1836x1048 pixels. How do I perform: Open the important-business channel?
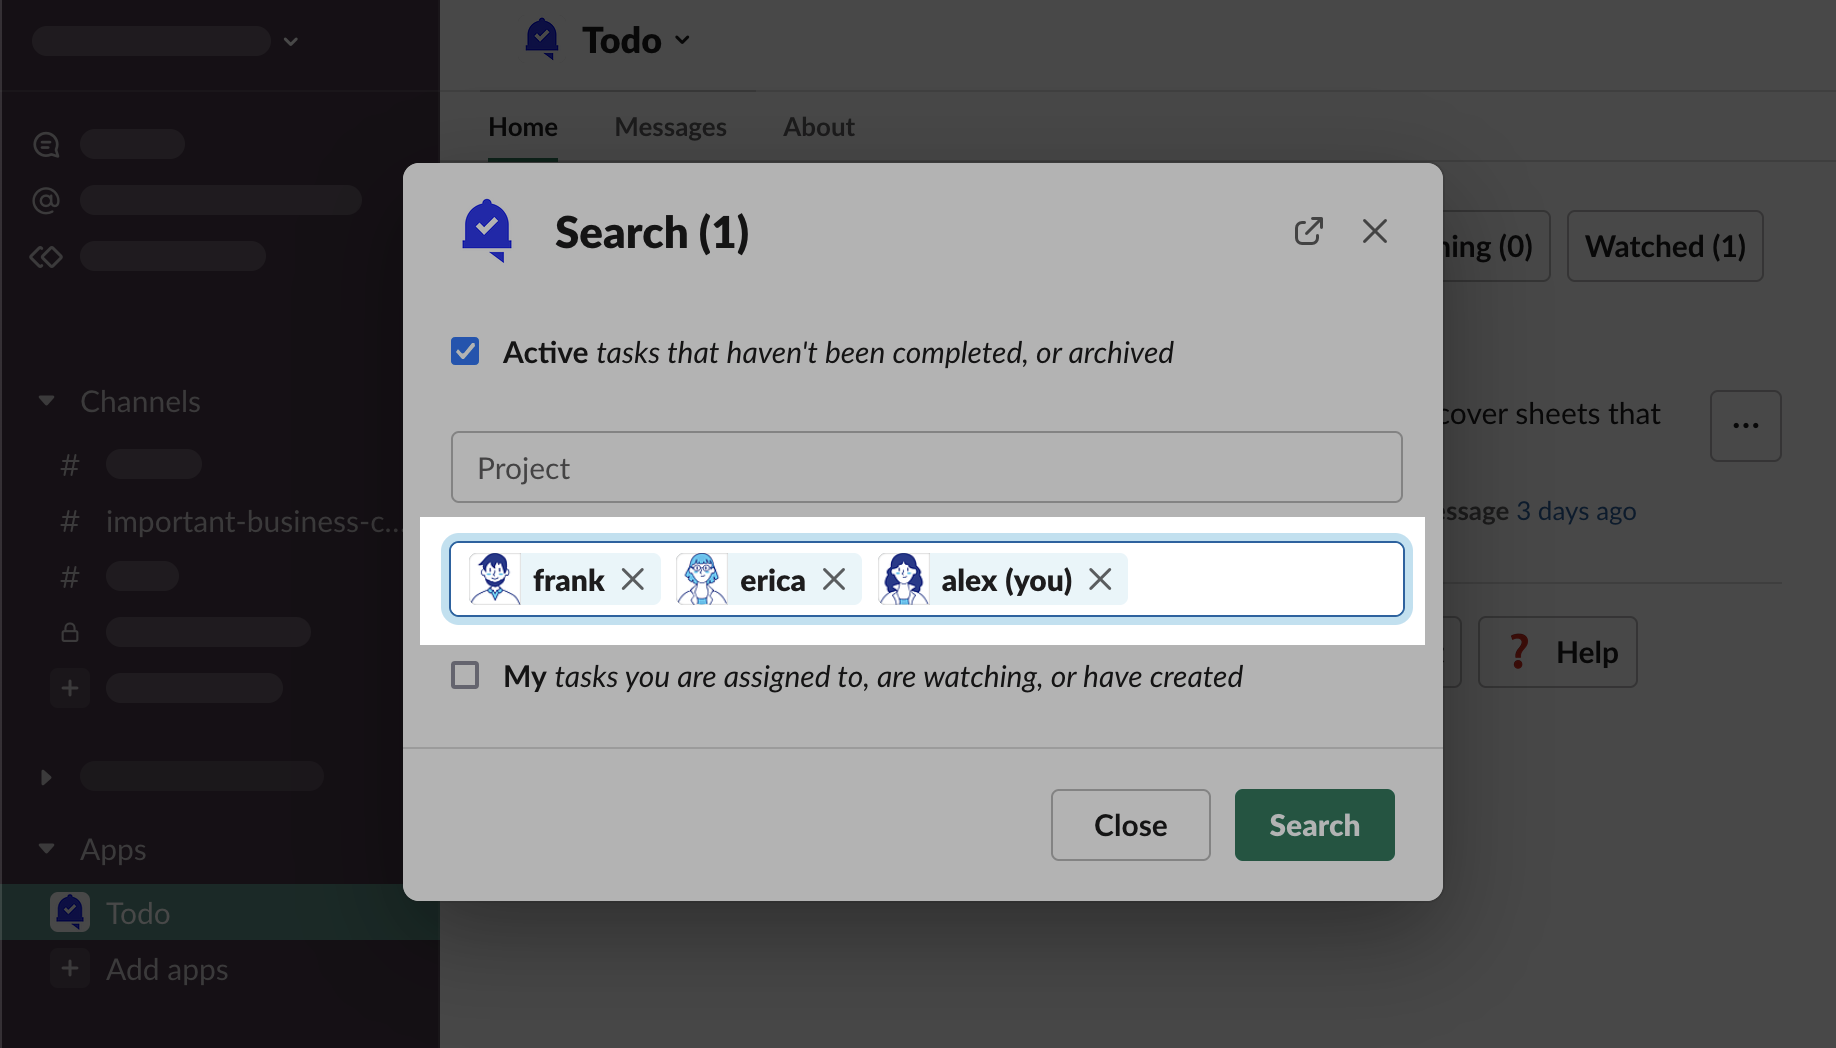tap(250, 521)
